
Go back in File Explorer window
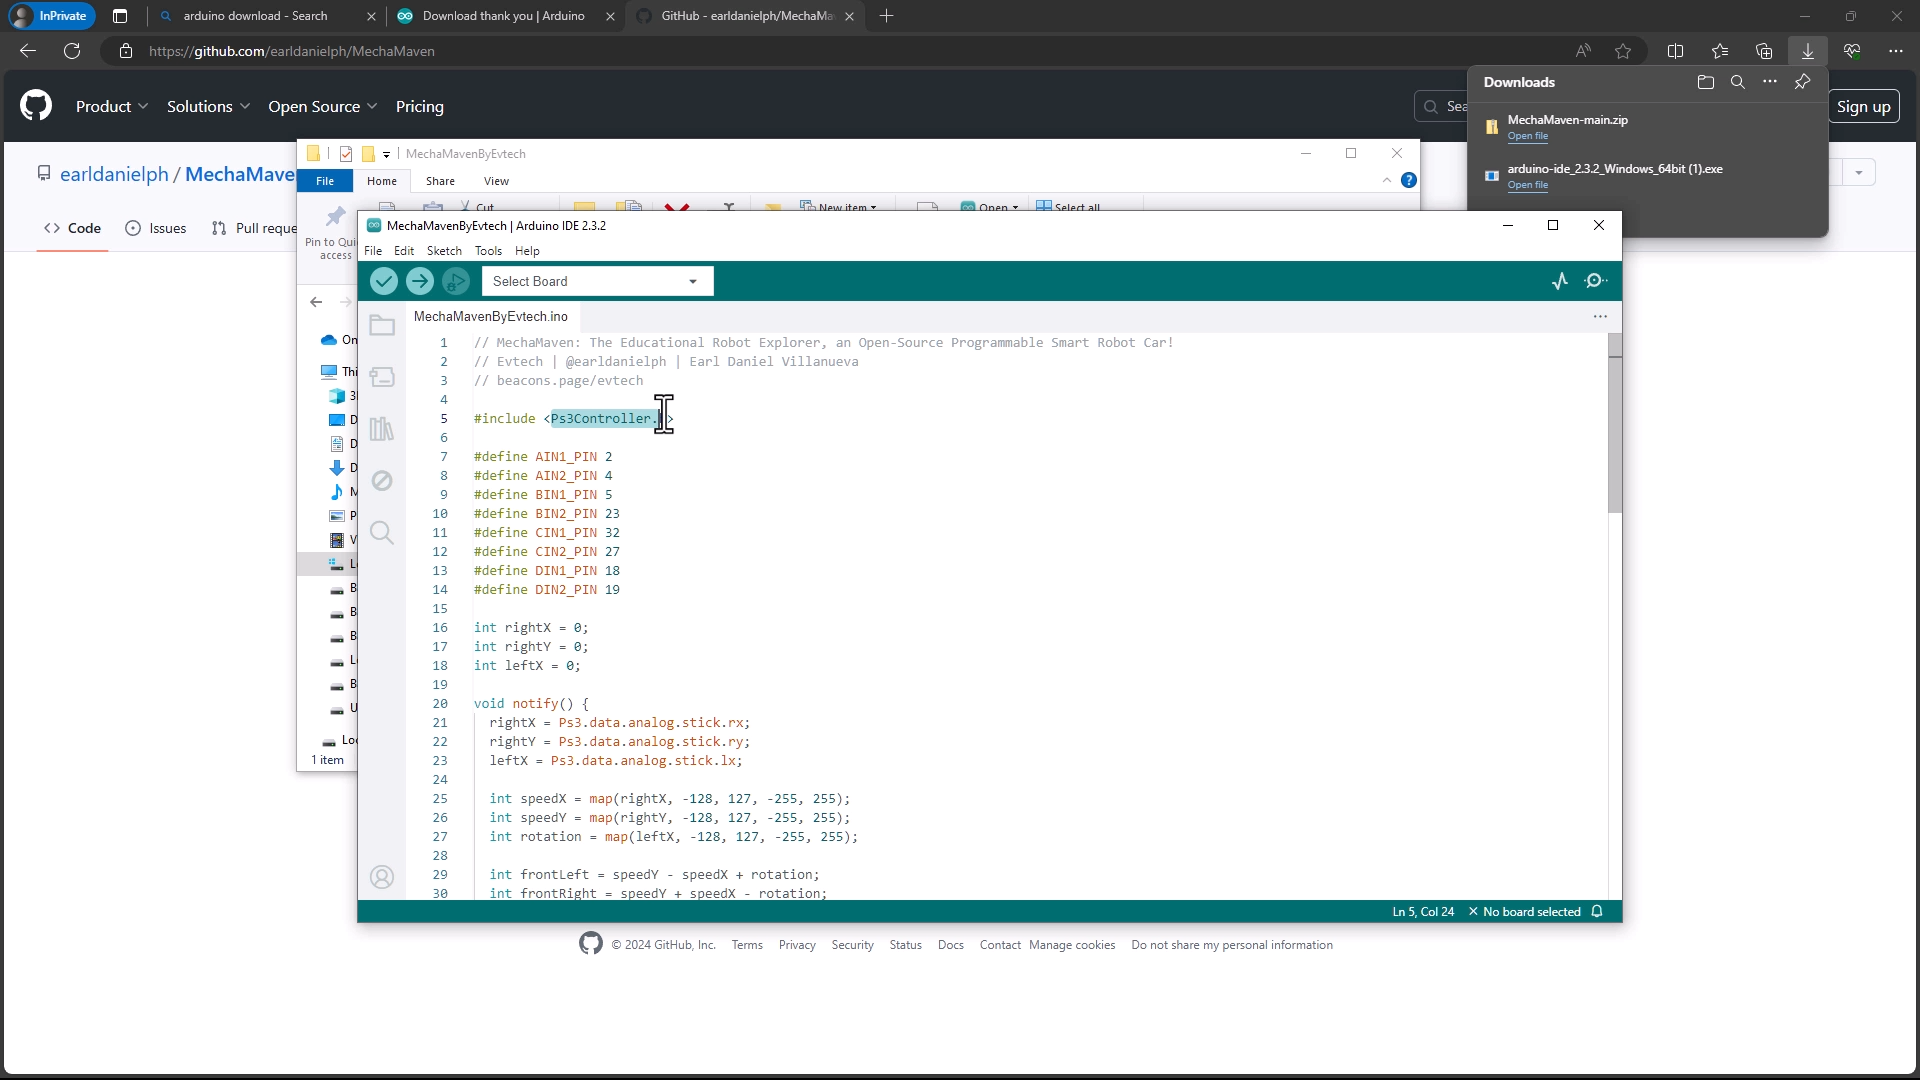316,301
